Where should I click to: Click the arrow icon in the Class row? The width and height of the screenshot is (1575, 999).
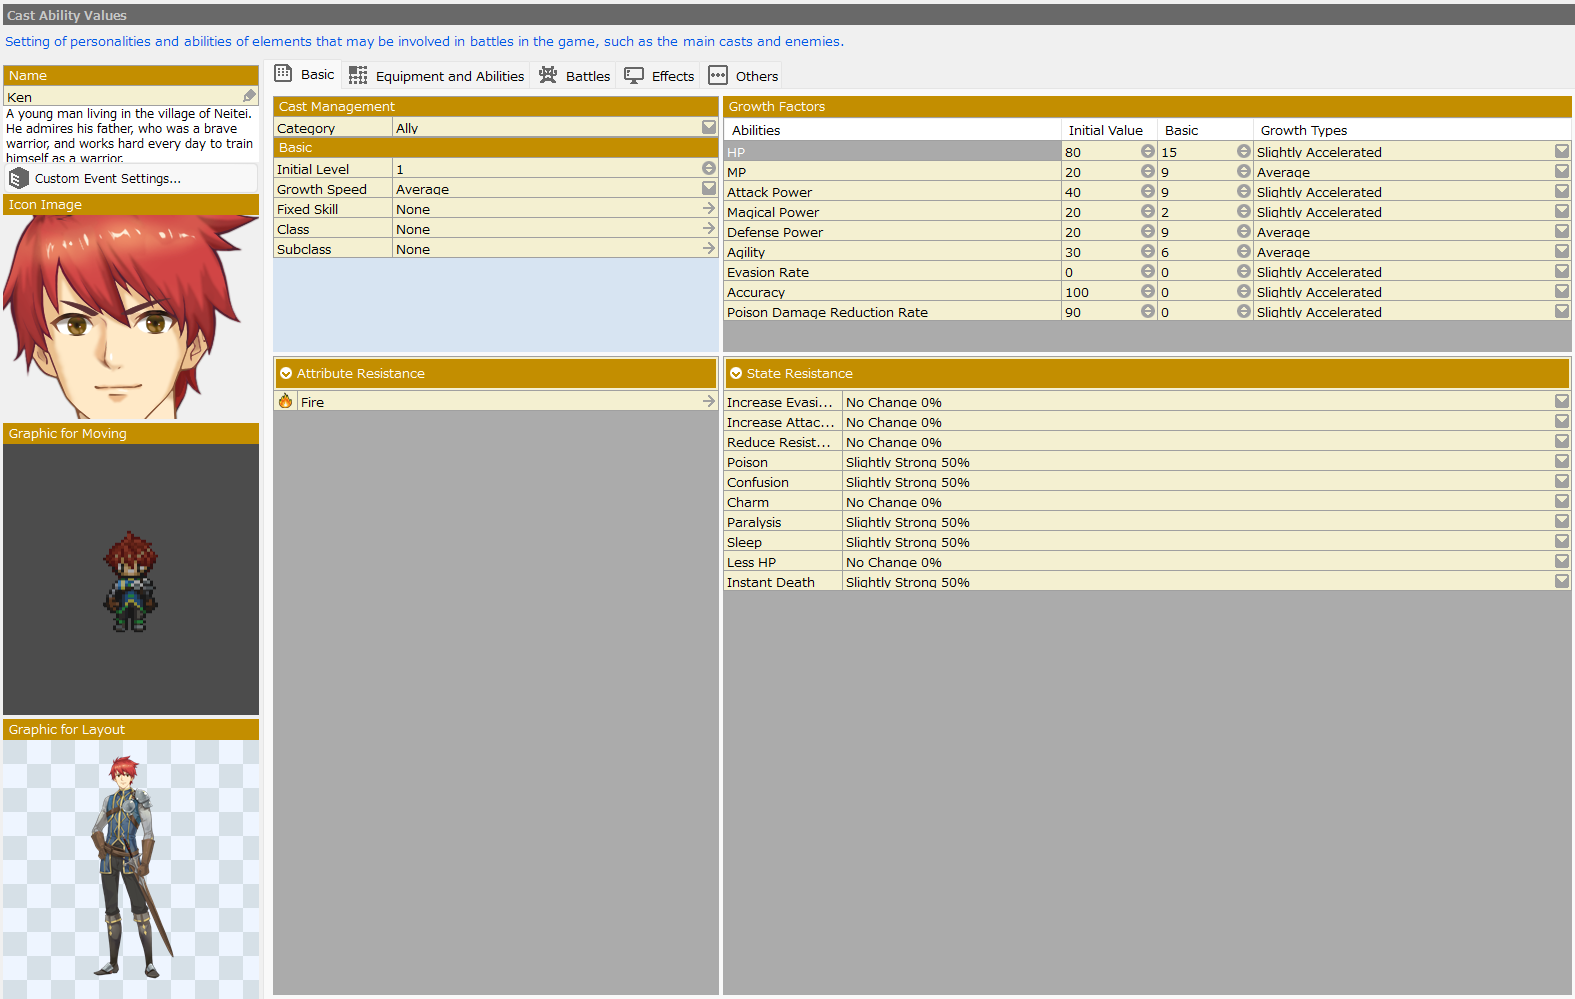pyautogui.click(x=708, y=228)
